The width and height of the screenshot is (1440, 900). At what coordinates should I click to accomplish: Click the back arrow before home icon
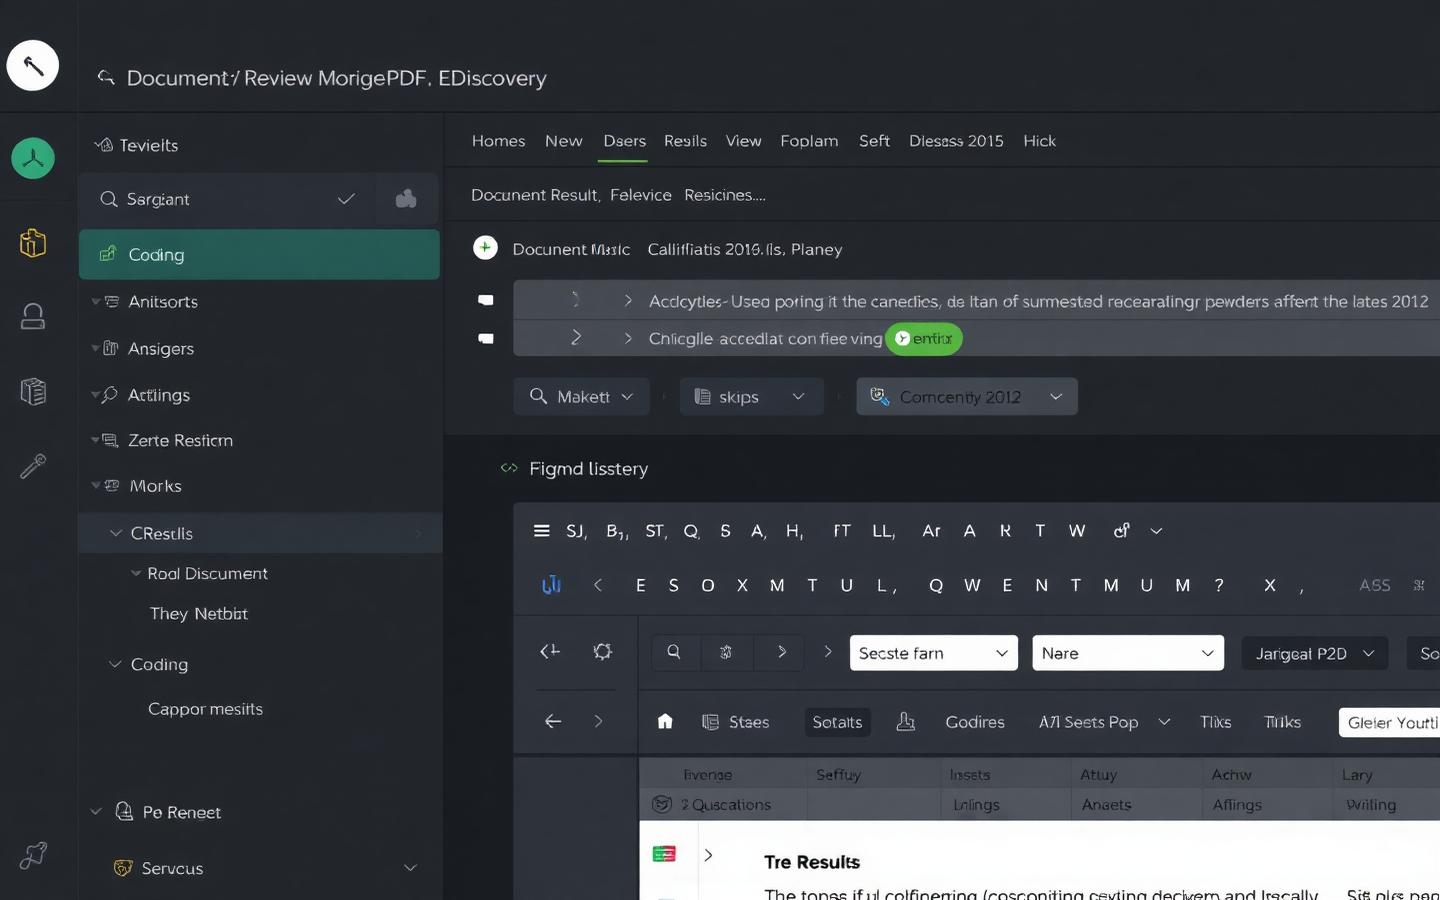pyautogui.click(x=553, y=721)
